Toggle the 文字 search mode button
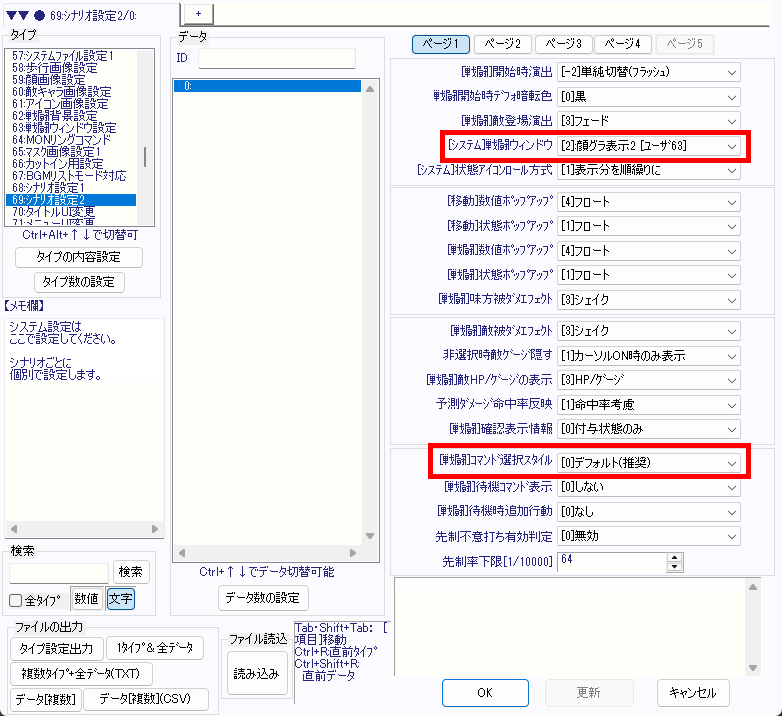The image size is (782, 716). coord(120,599)
